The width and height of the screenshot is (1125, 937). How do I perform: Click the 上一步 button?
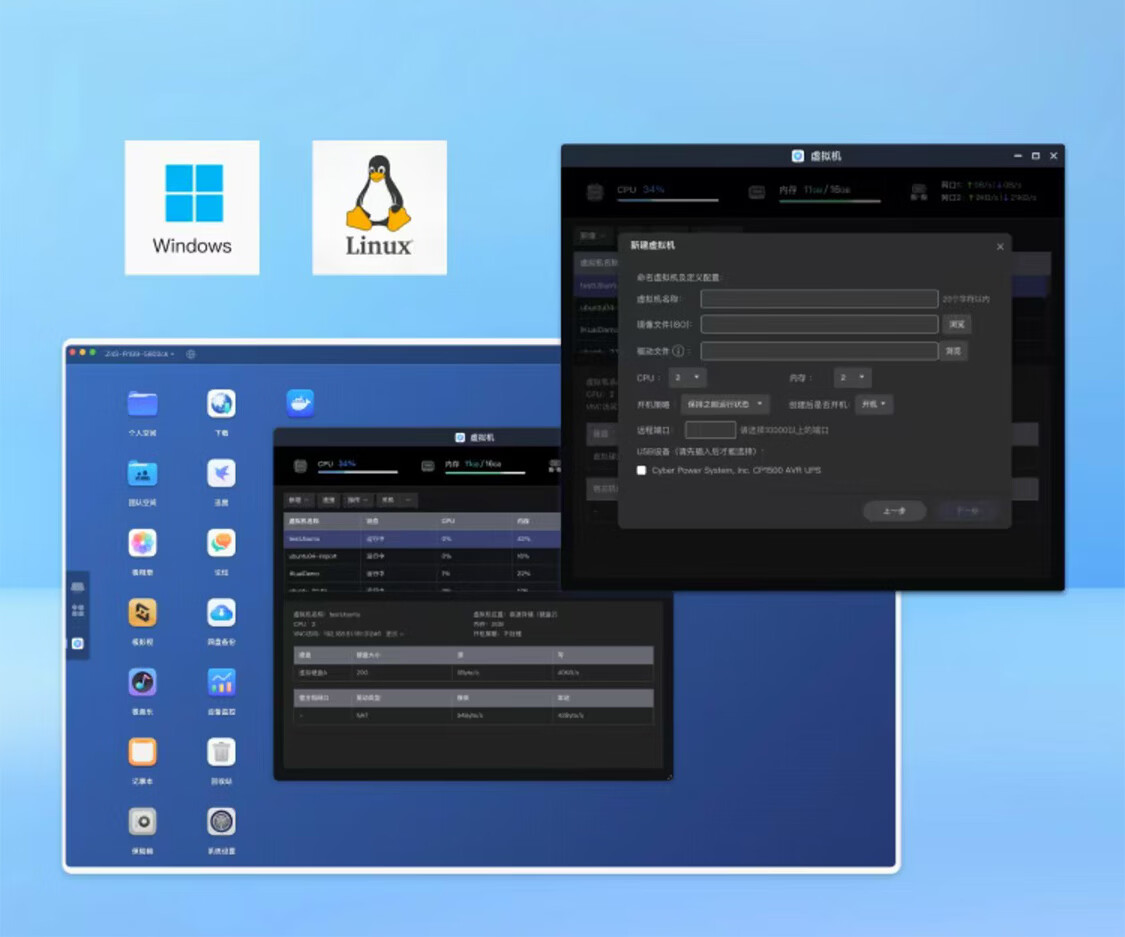[x=894, y=511]
